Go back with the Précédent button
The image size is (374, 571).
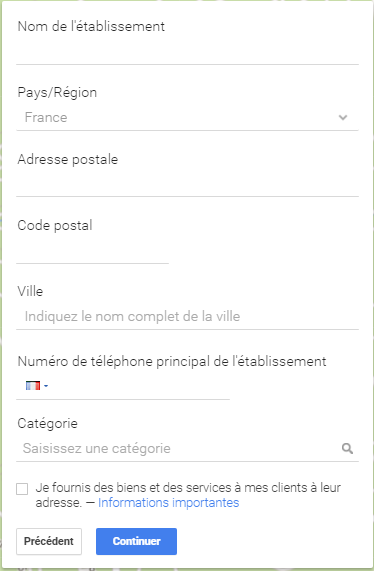coord(49,542)
